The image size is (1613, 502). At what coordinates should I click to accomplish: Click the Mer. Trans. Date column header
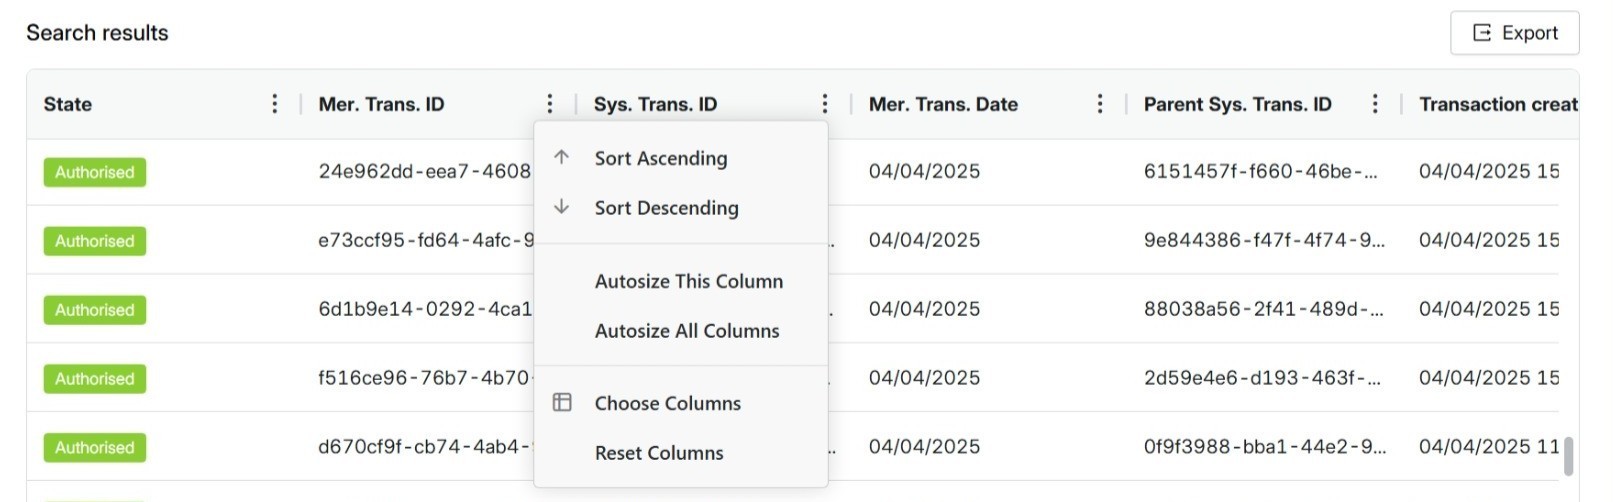(x=943, y=104)
